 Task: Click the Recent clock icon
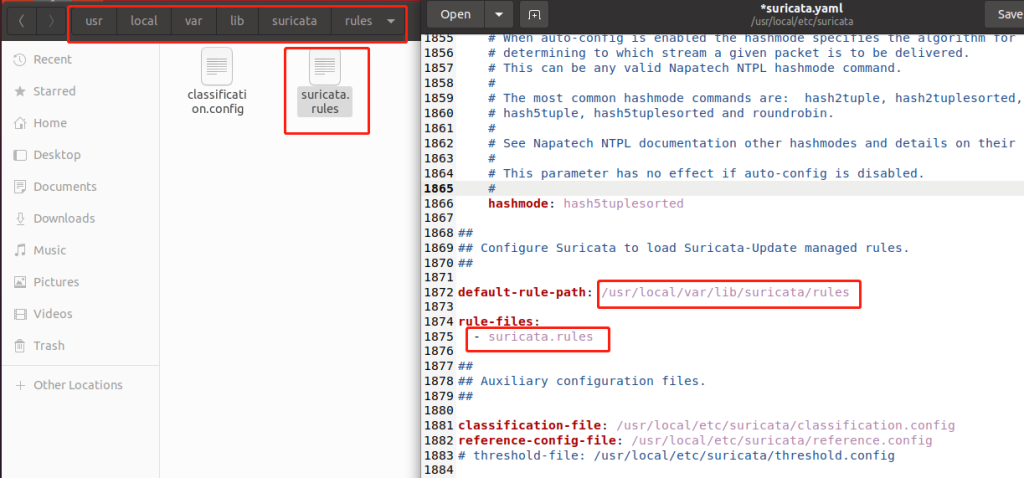pos(20,59)
